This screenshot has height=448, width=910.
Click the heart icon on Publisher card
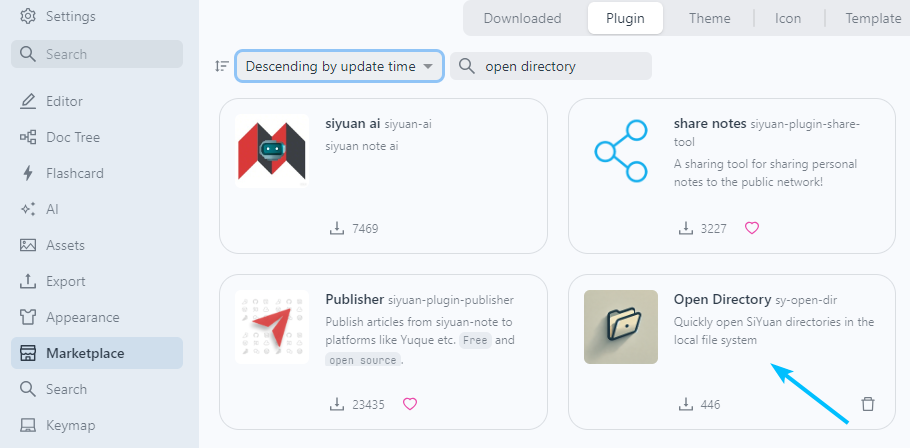(409, 404)
